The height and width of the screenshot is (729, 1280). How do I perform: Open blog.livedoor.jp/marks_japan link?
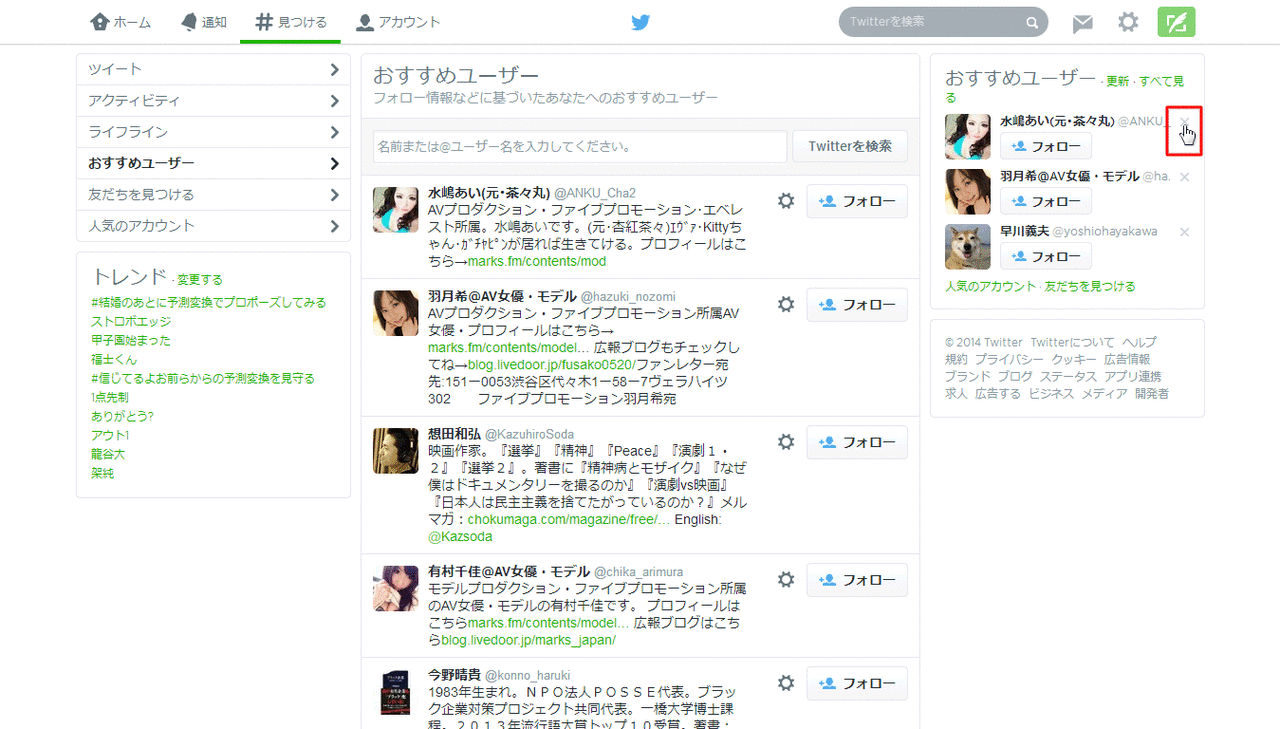[529, 640]
